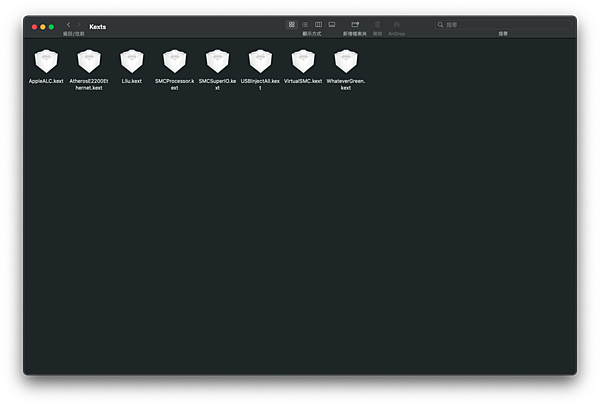
Task: Select the VirtualSMC.kext file icon
Action: pyautogui.click(x=303, y=61)
